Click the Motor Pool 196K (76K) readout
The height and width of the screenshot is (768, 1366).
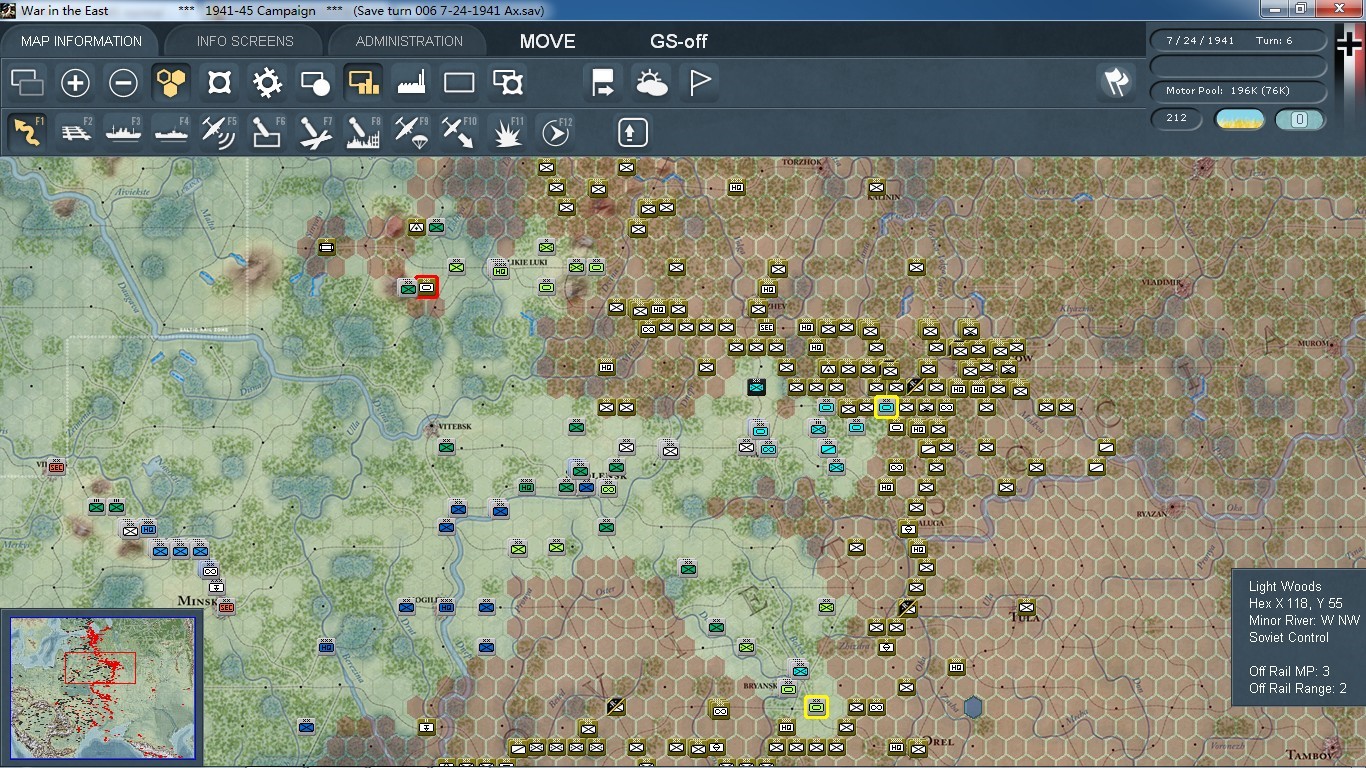[x=1239, y=91]
